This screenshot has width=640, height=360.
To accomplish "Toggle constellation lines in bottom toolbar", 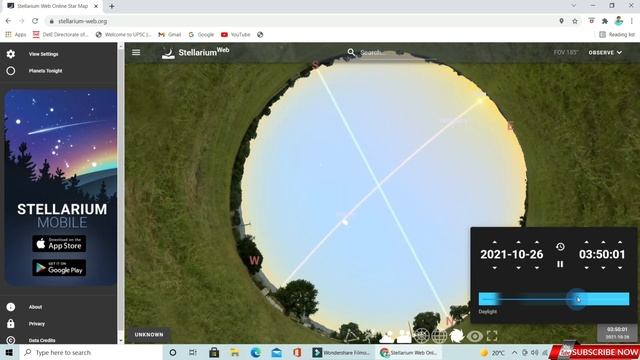I will (351, 336).
